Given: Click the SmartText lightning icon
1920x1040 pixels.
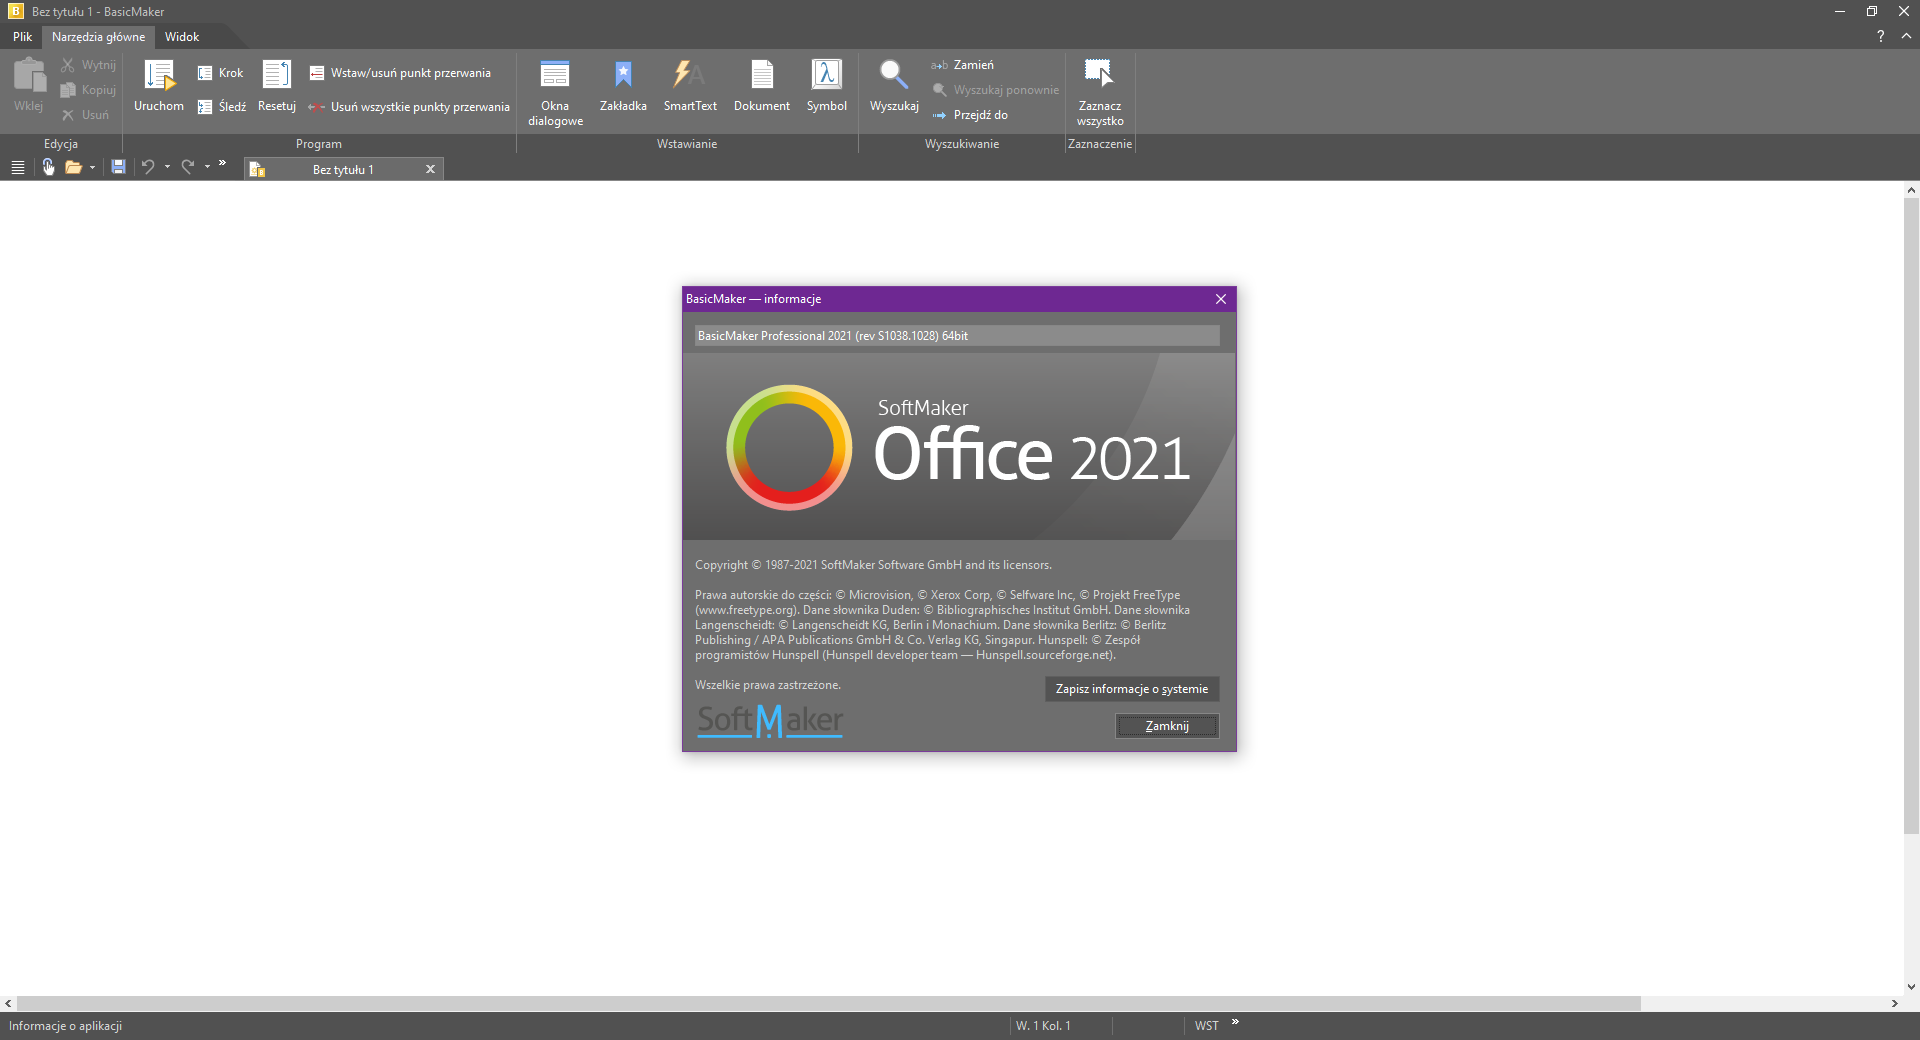Looking at the screenshot, I should 689,74.
